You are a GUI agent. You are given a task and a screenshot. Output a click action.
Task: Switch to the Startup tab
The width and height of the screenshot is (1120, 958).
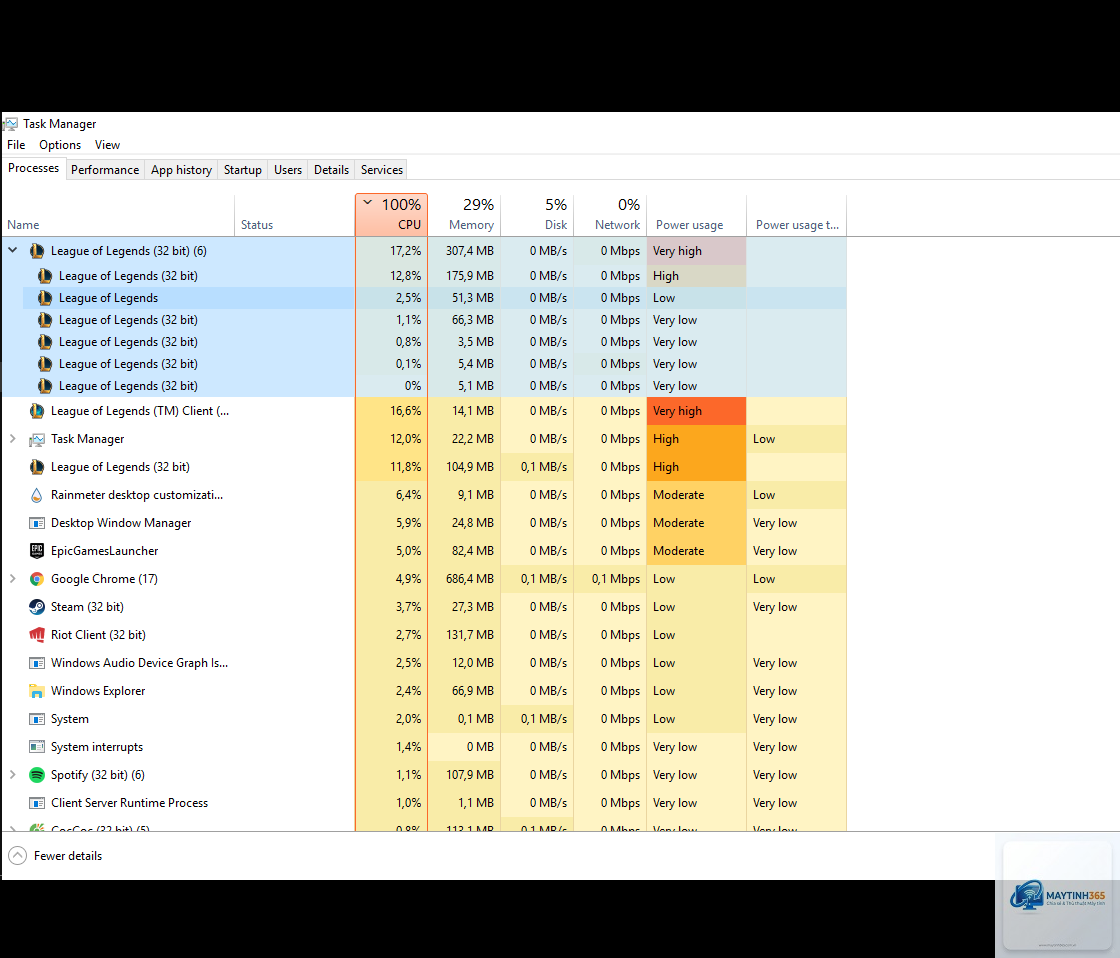(x=243, y=170)
